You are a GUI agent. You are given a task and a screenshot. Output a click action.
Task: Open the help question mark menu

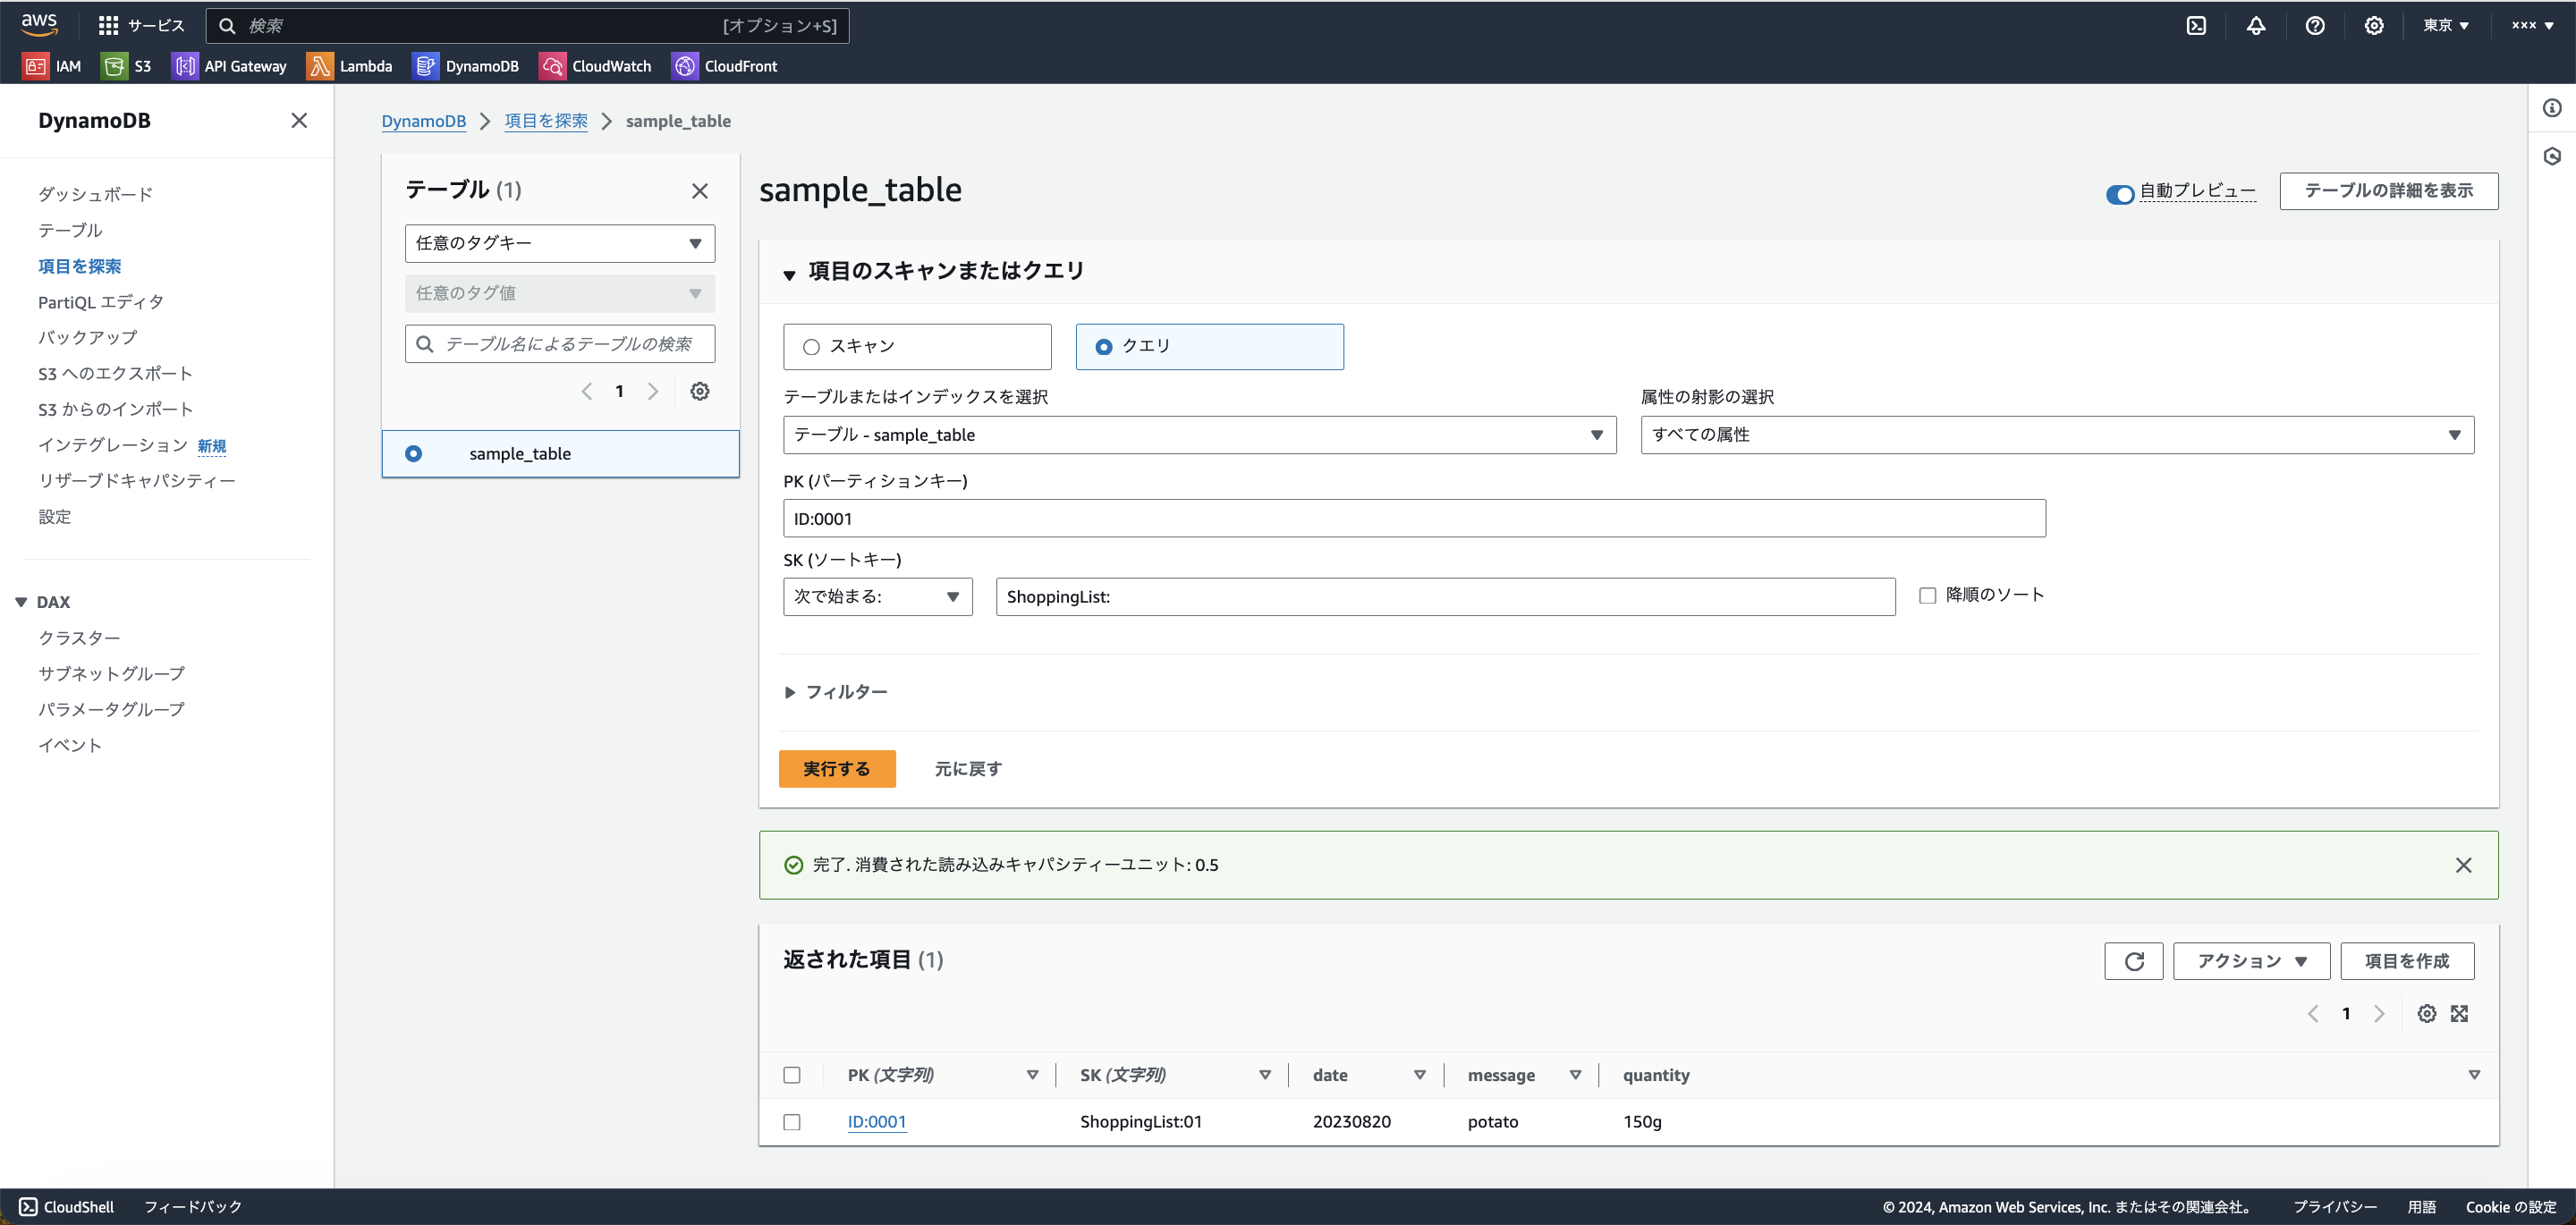click(x=2315, y=25)
